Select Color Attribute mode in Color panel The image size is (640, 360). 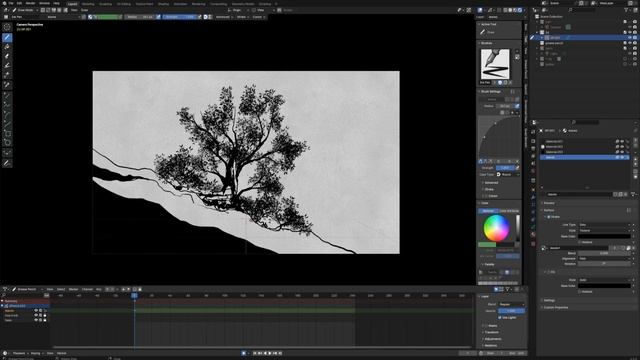click(509, 211)
